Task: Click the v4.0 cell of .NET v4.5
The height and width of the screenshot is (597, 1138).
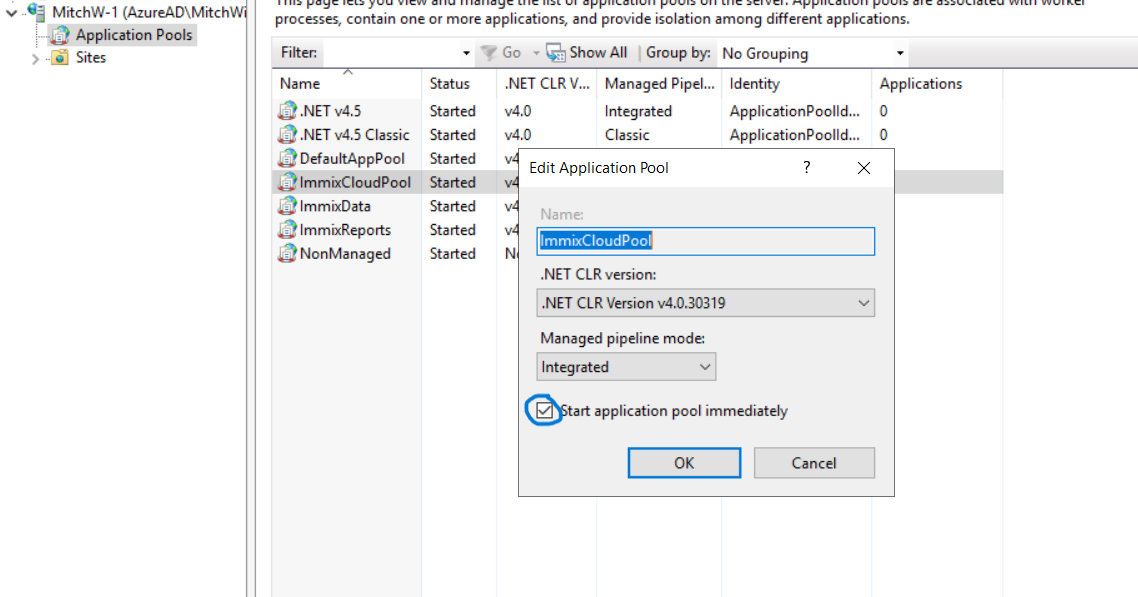Action: click(x=517, y=111)
